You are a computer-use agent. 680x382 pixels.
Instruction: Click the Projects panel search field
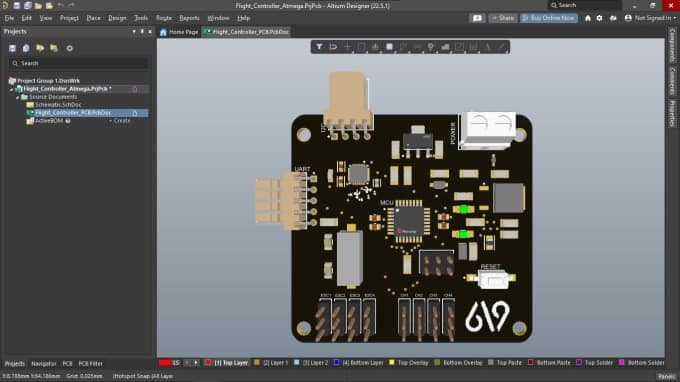tap(78, 63)
